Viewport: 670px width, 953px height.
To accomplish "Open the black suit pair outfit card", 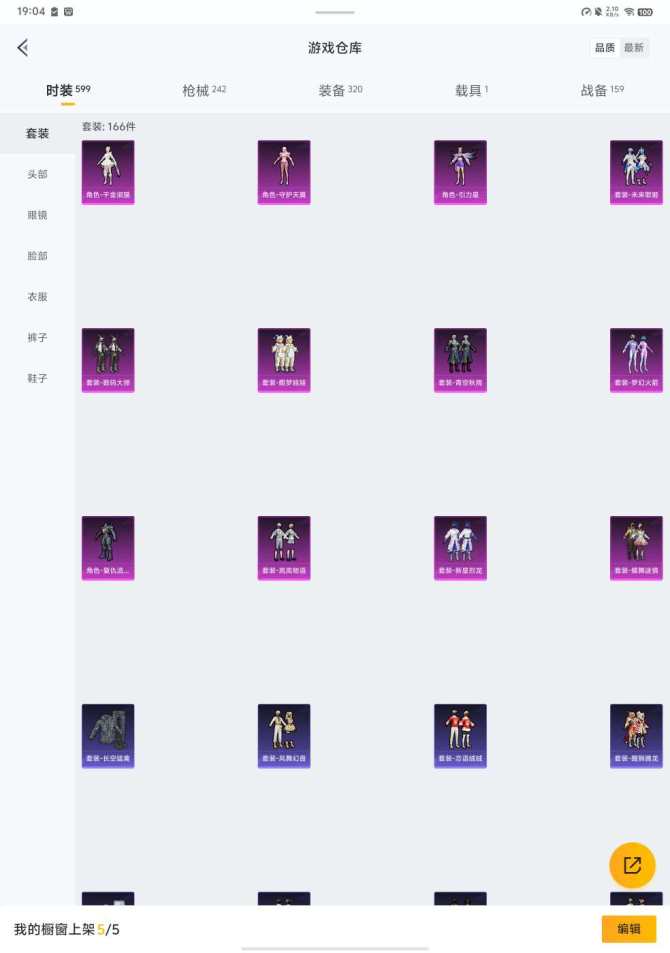I will (x=108, y=360).
